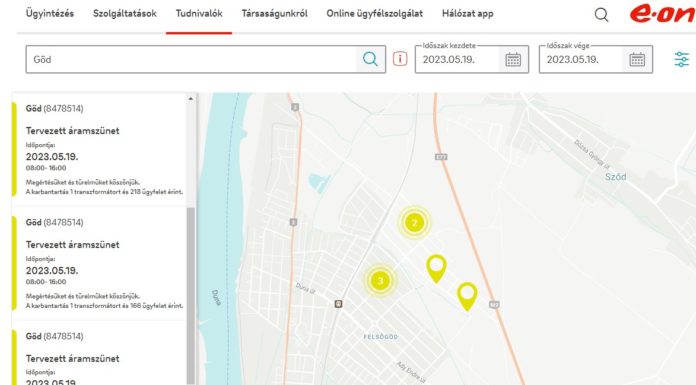This screenshot has width=696, height=385.
Task: Open Online ügyfélszolgálat menu
Action: (x=375, y=14)
